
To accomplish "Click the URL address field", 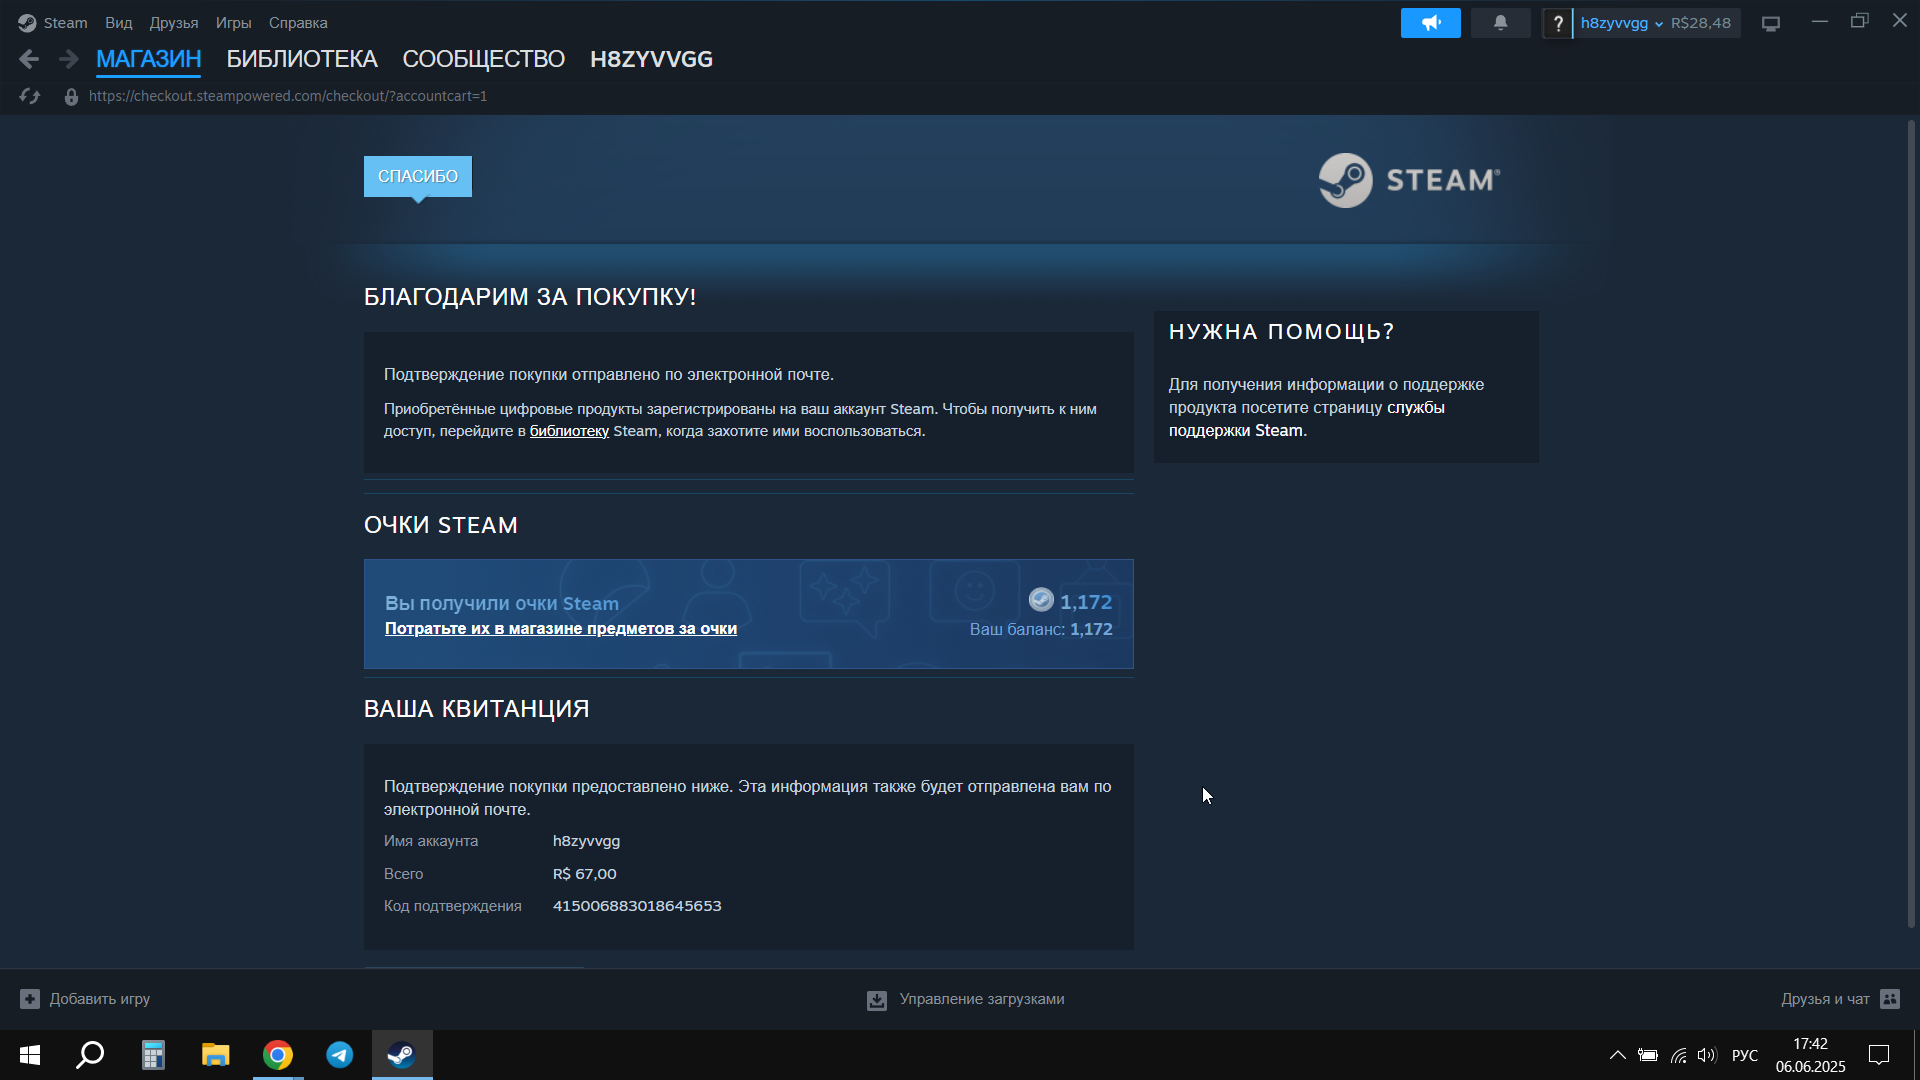I will coord(288,96).
